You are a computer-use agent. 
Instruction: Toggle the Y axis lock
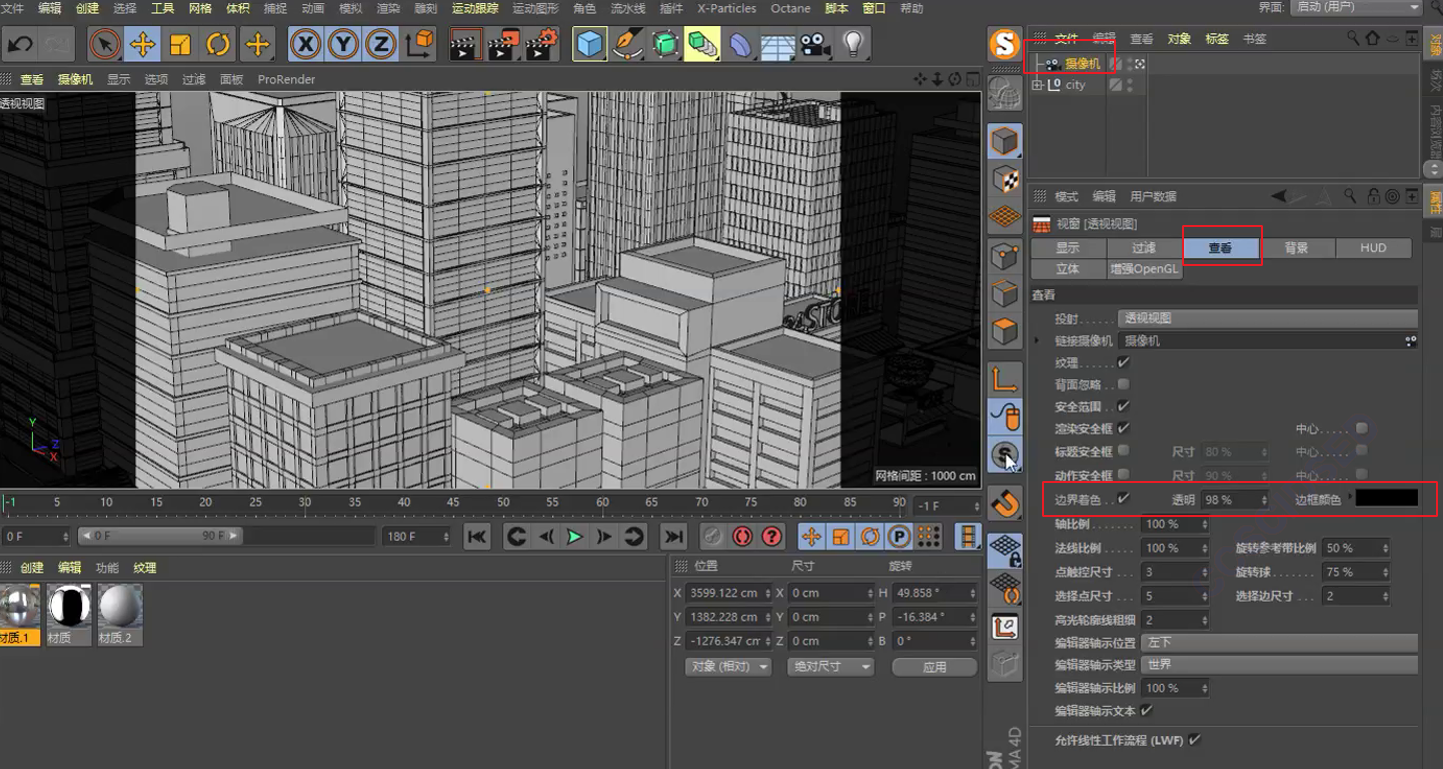[x=343, y=45]
